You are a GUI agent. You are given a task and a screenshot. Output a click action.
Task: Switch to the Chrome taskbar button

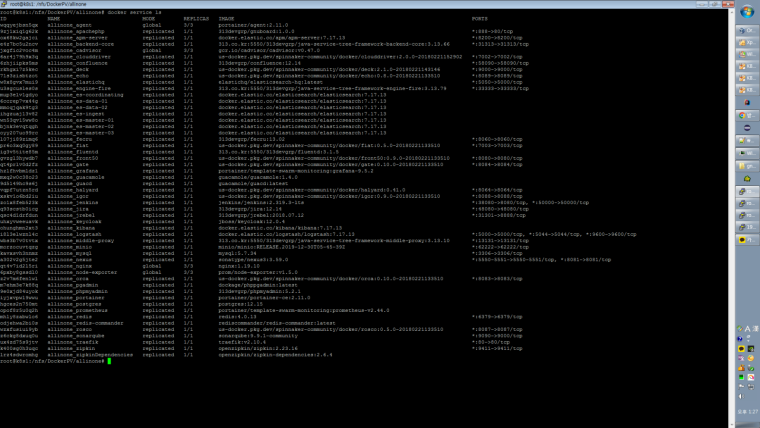744,114
